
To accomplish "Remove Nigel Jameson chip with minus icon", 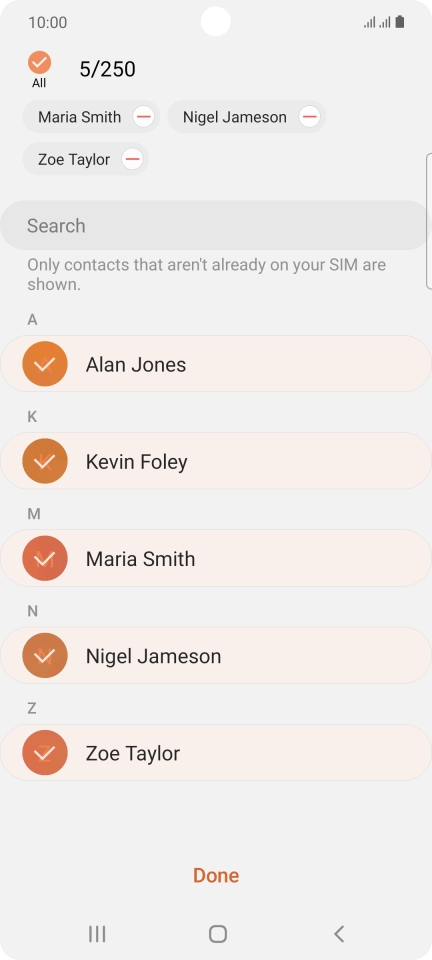I will click(309, 116).
